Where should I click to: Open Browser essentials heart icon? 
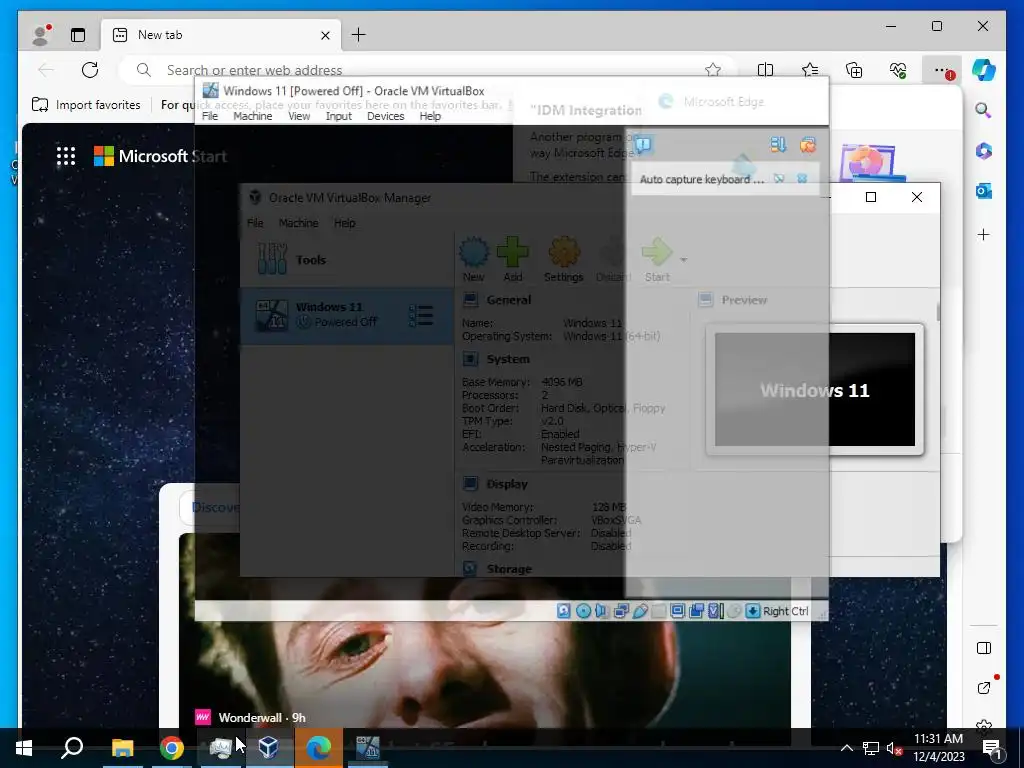click(898, 70)
